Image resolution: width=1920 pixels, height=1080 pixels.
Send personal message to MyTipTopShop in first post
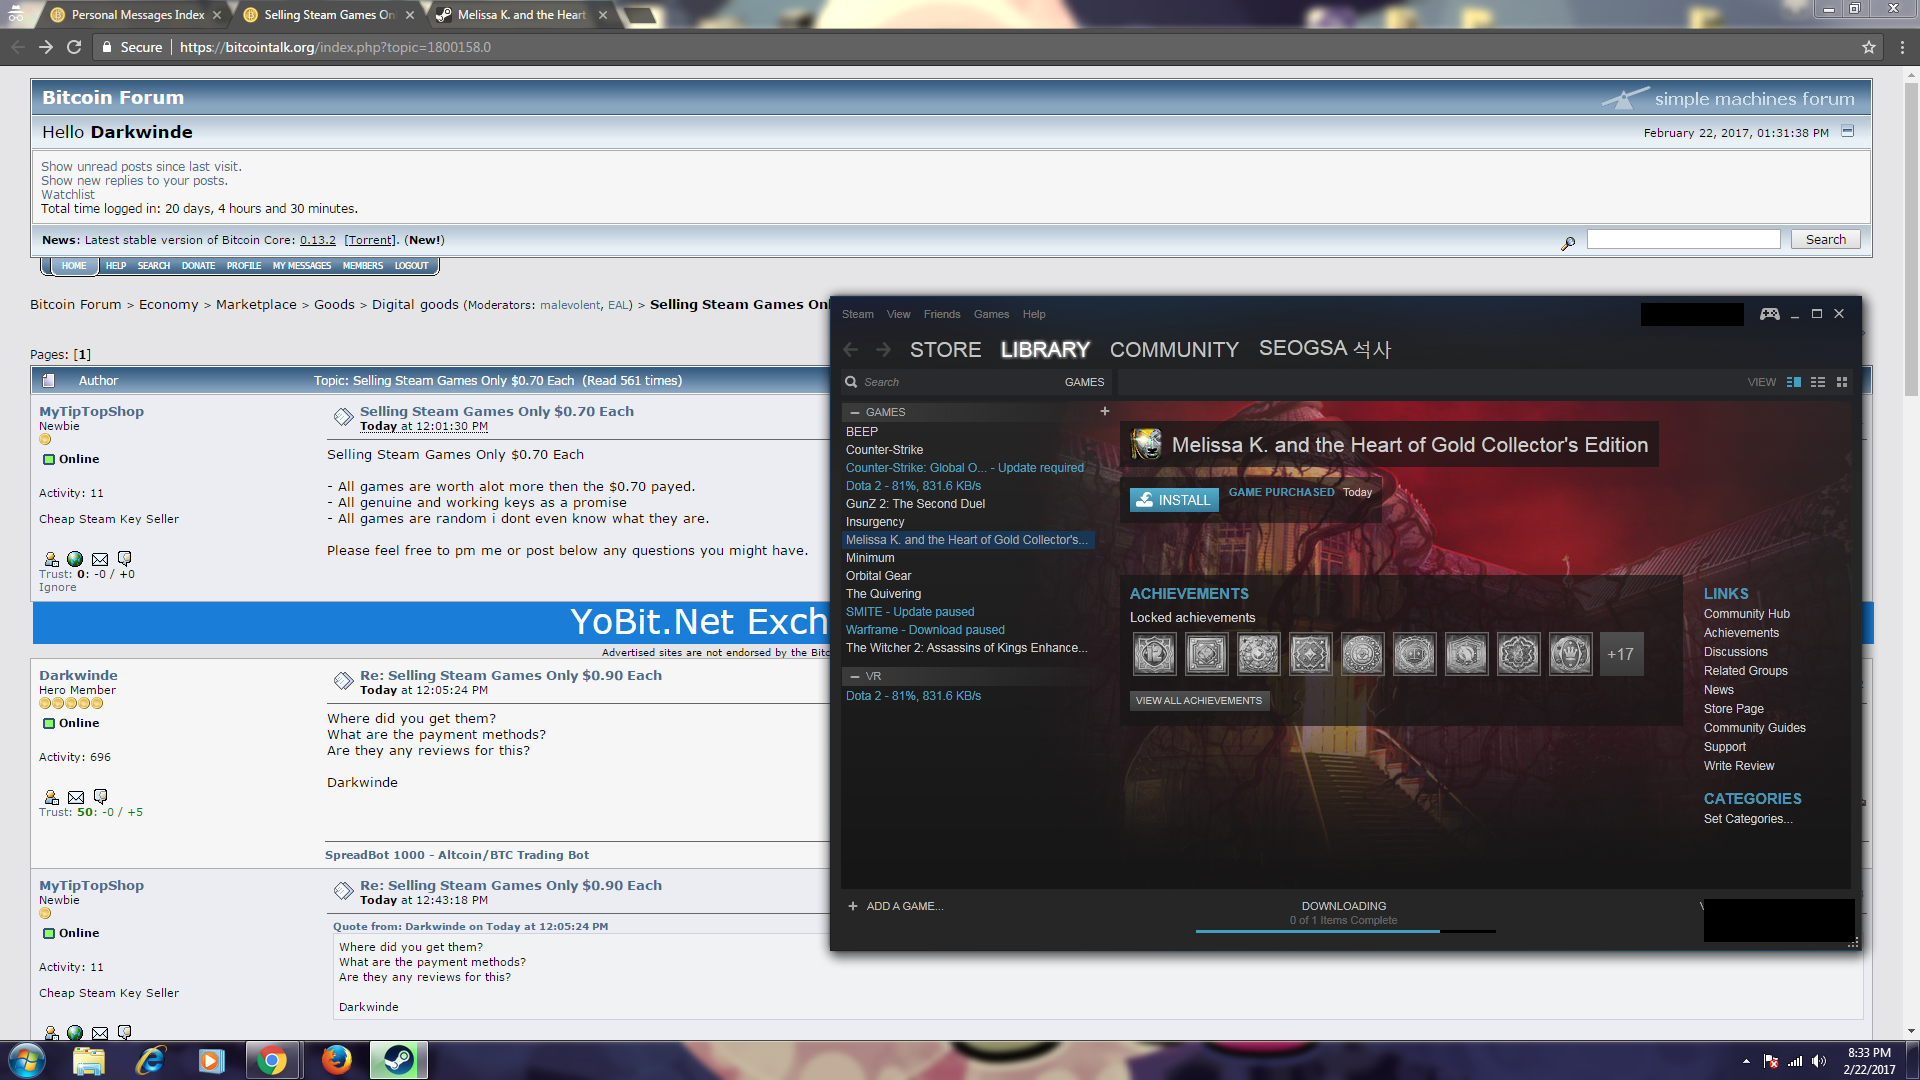point(125,559)
